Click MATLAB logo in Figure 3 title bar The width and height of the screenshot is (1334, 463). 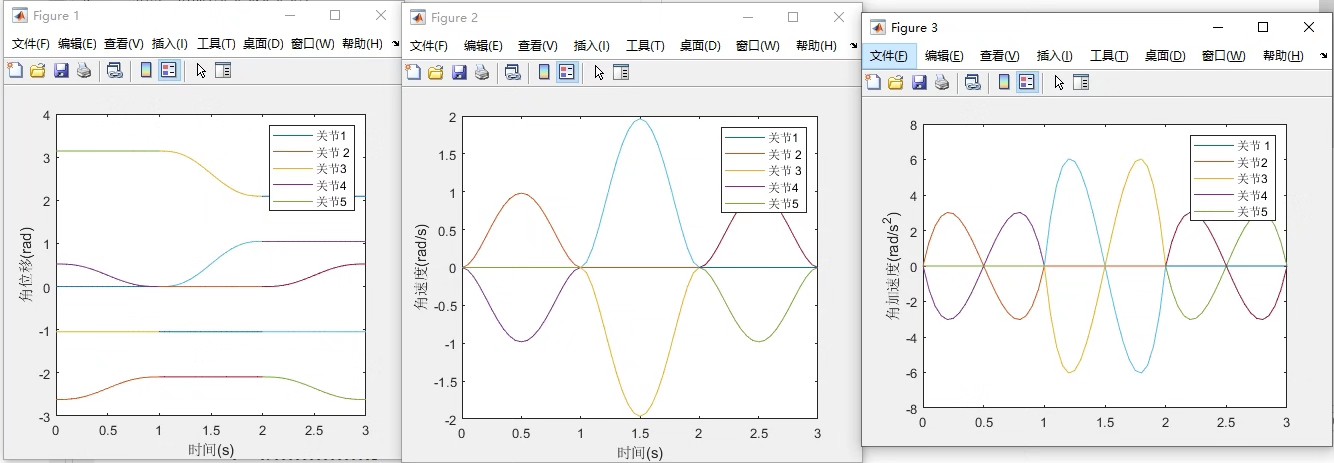tap(878, 27)
